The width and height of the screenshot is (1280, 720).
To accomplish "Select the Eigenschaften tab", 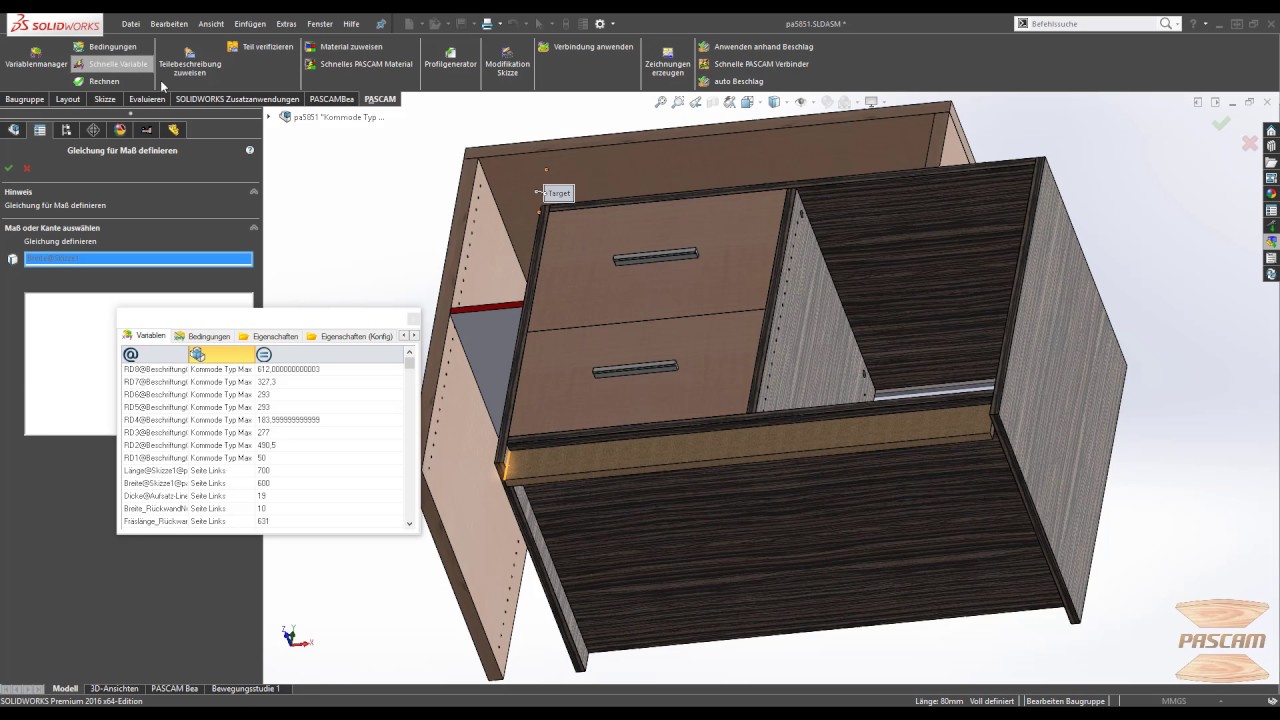I will [x=268, y=336].
